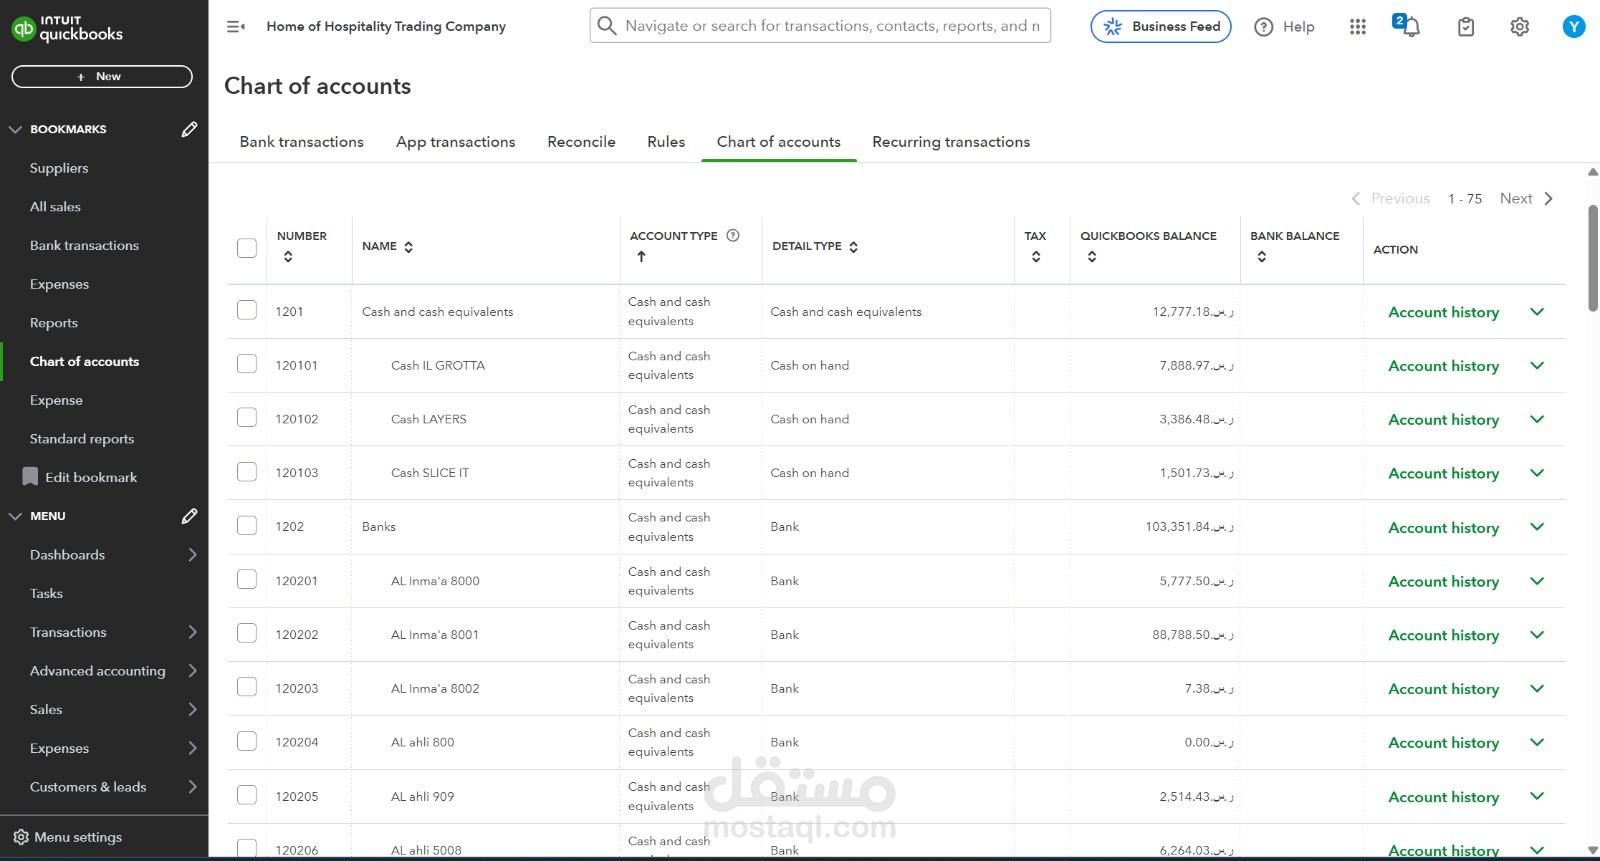Open the Bank transactions tab

click(301, 142)
